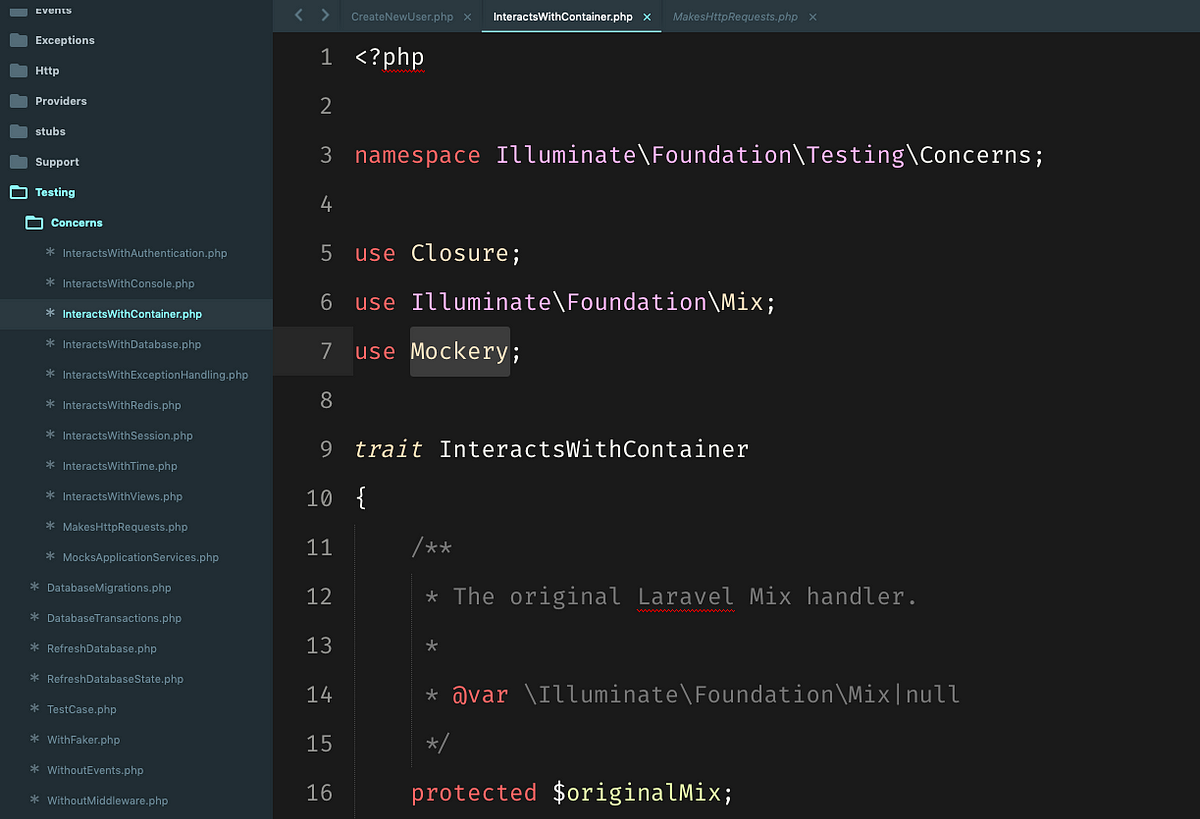Screen dimensions: 1200x819
Task: Open the Support folder label
Action: [x=57, y=162]
